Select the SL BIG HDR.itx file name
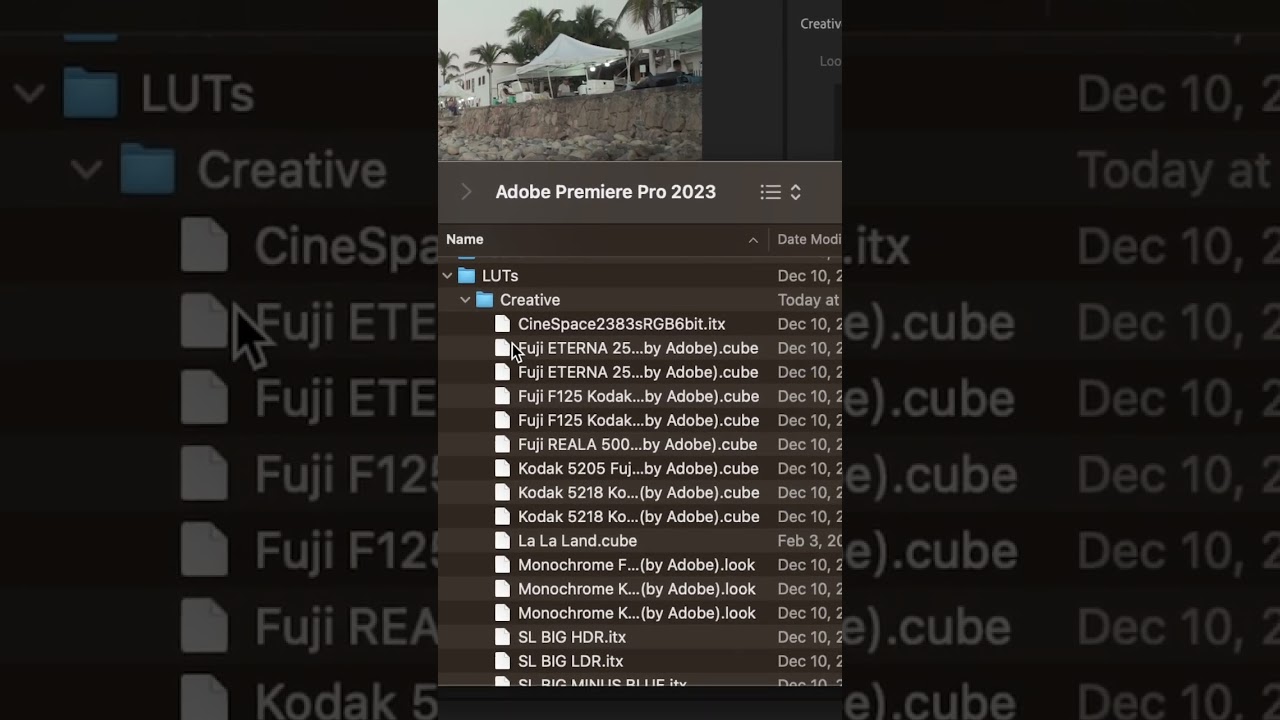 pyautogui.click(x=572, y=637)
